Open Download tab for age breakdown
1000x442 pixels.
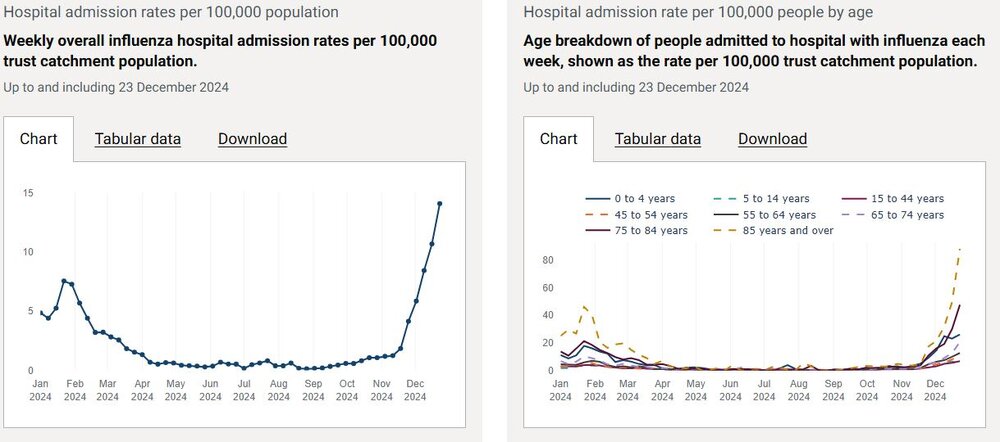pyautogui.click(x=772, y=139)
